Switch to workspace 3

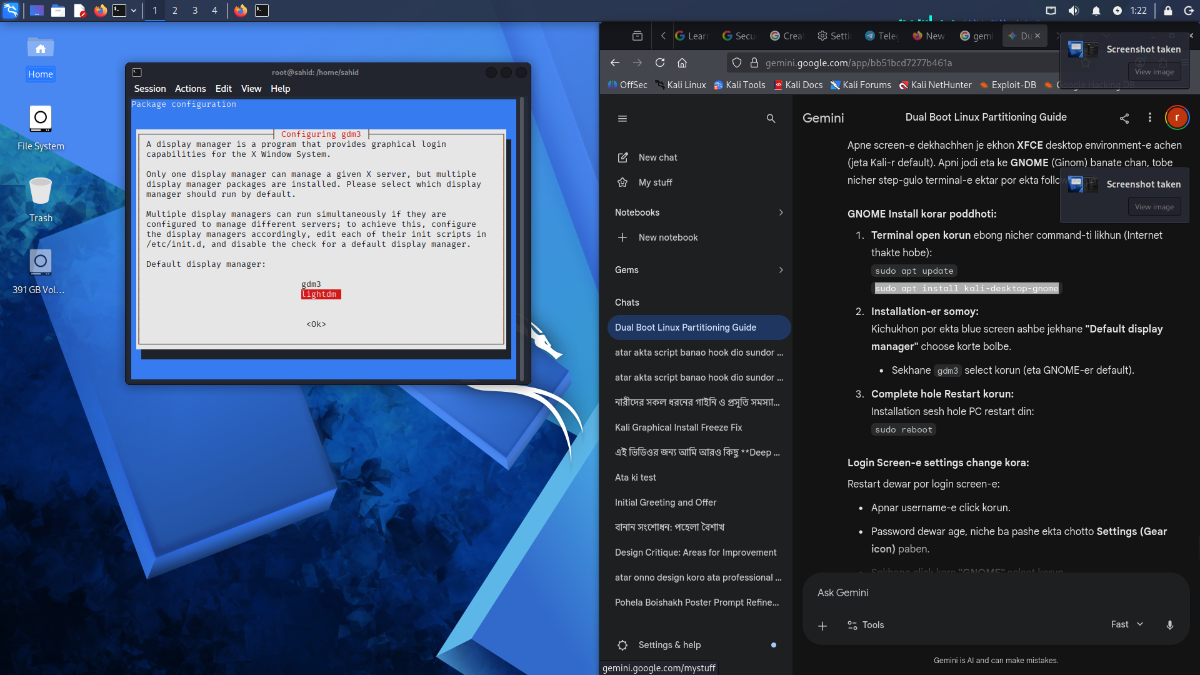tap(194, 10)
